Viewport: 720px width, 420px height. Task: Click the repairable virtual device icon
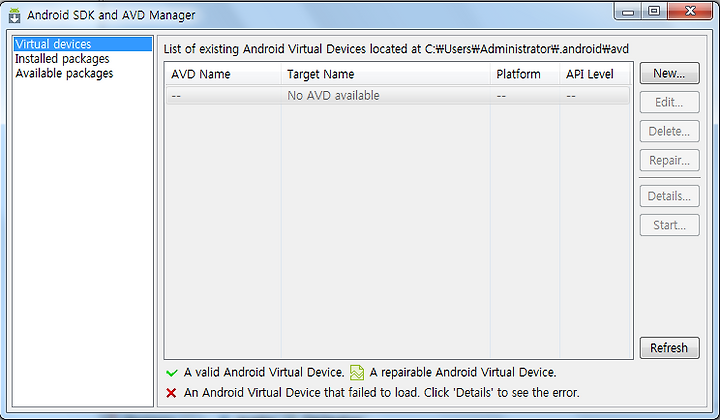coord(357,372)
